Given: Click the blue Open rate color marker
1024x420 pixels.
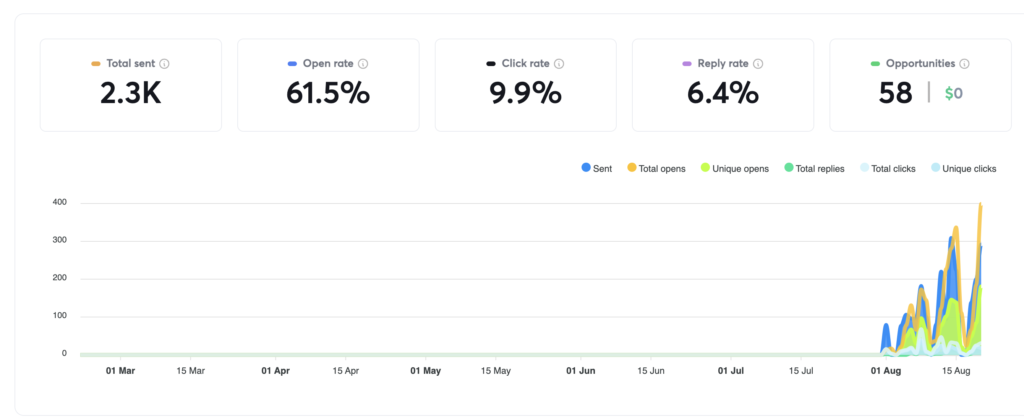Looking at the screenshot, I should tap(293, 64).
